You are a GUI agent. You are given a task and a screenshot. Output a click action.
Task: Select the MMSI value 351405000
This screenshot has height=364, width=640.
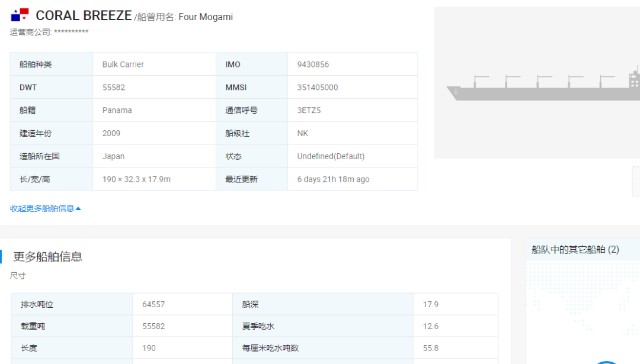pos(317,87)
